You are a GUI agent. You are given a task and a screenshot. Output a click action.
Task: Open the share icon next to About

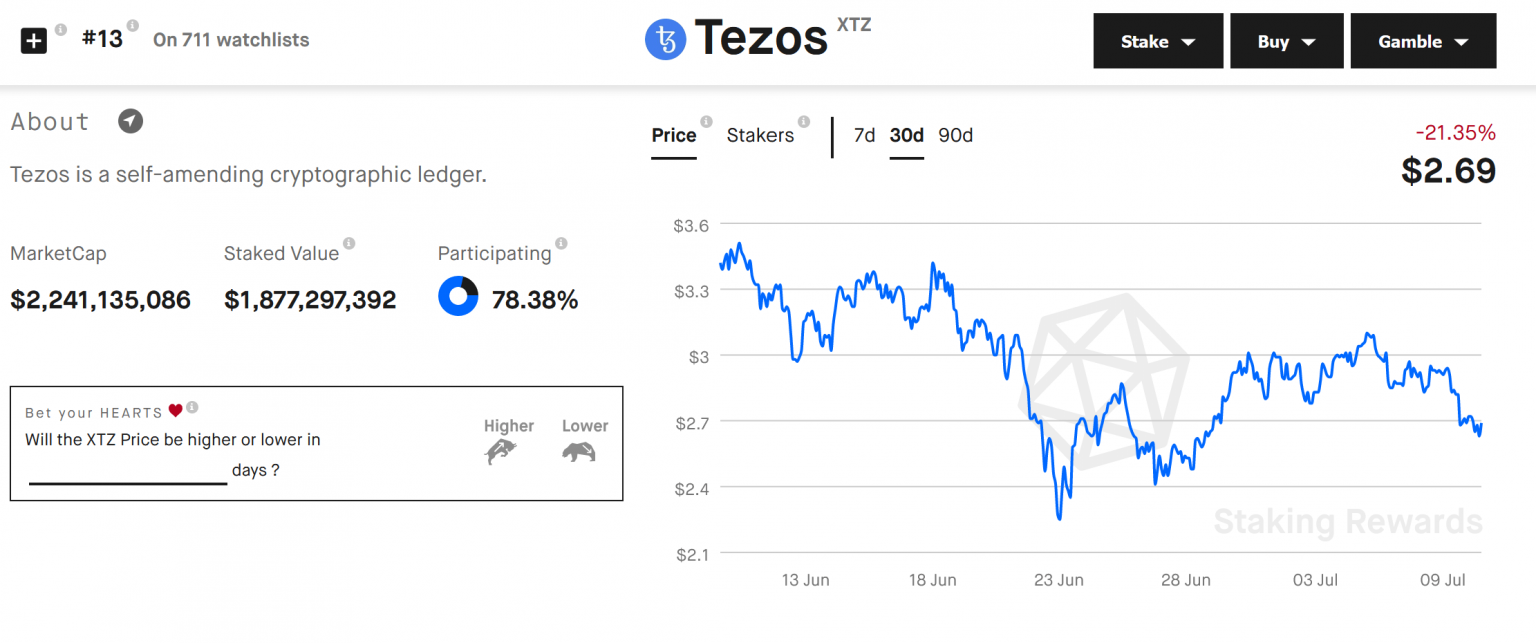click(129, 121)
